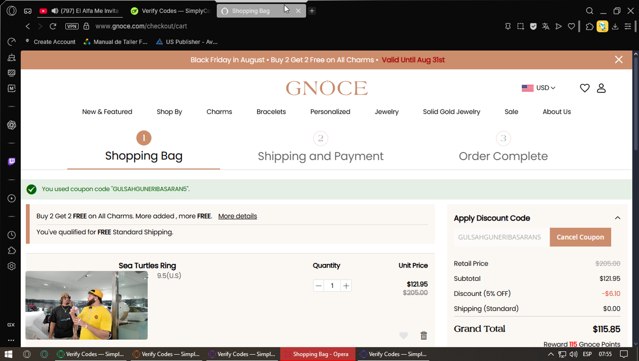This screenshot has width=639, height=361.
Task: Open the sidebar three dots menu
Action: coord(11,340)
